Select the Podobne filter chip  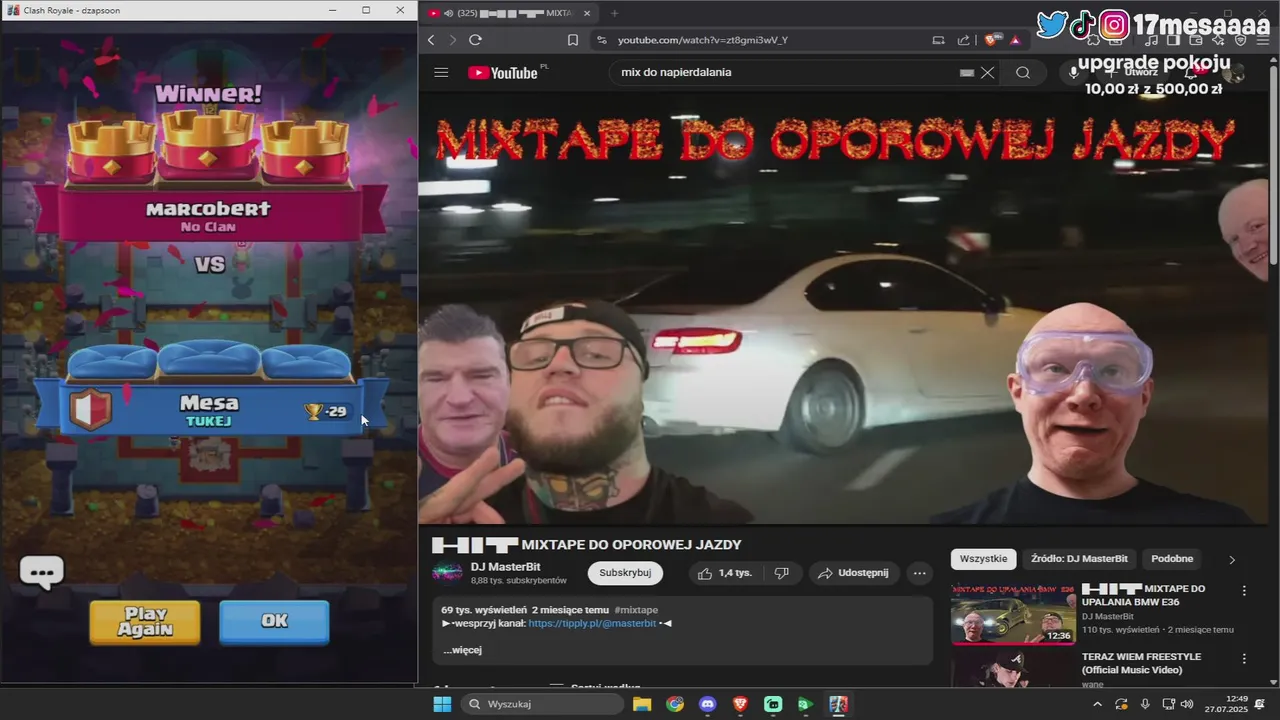point(1172,559)
